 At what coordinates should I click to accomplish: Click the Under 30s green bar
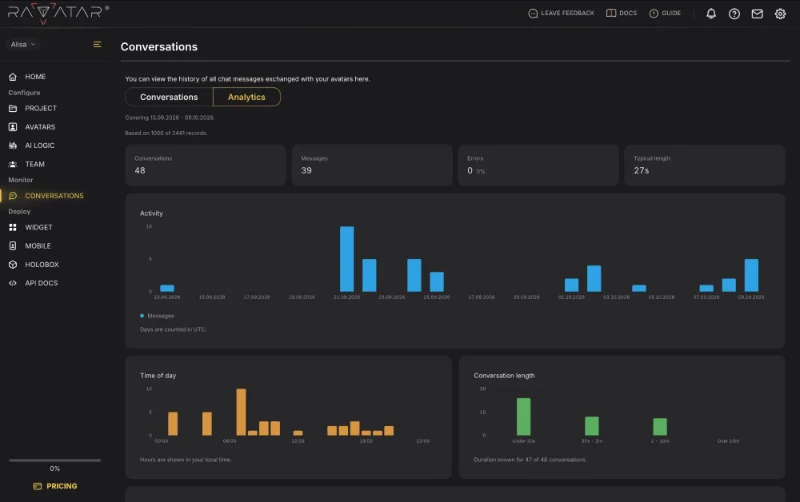[523, 416]
